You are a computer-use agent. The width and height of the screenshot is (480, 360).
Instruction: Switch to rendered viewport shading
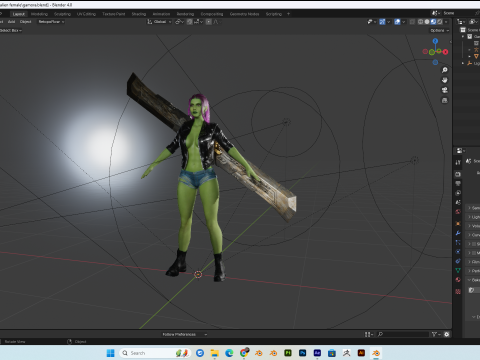point(440,22)
